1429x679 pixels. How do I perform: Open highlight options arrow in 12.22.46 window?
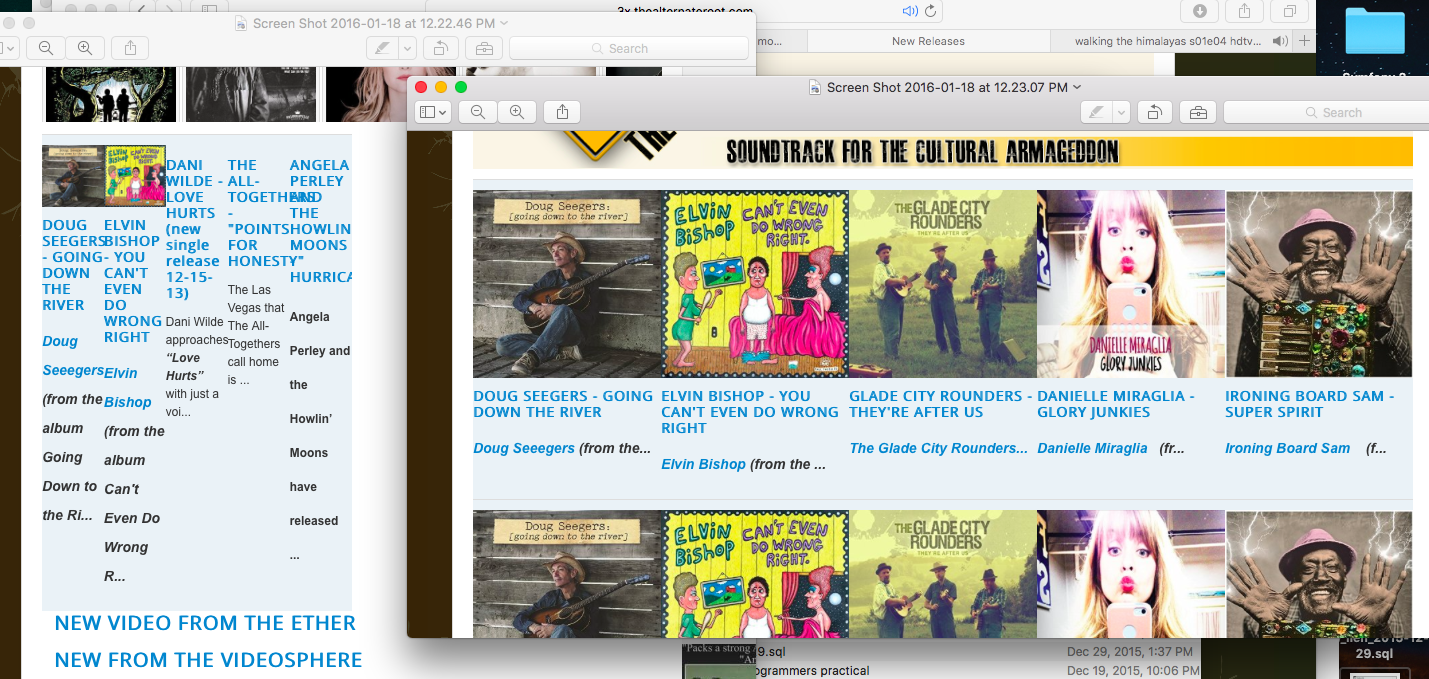click(x=407, y=48)
